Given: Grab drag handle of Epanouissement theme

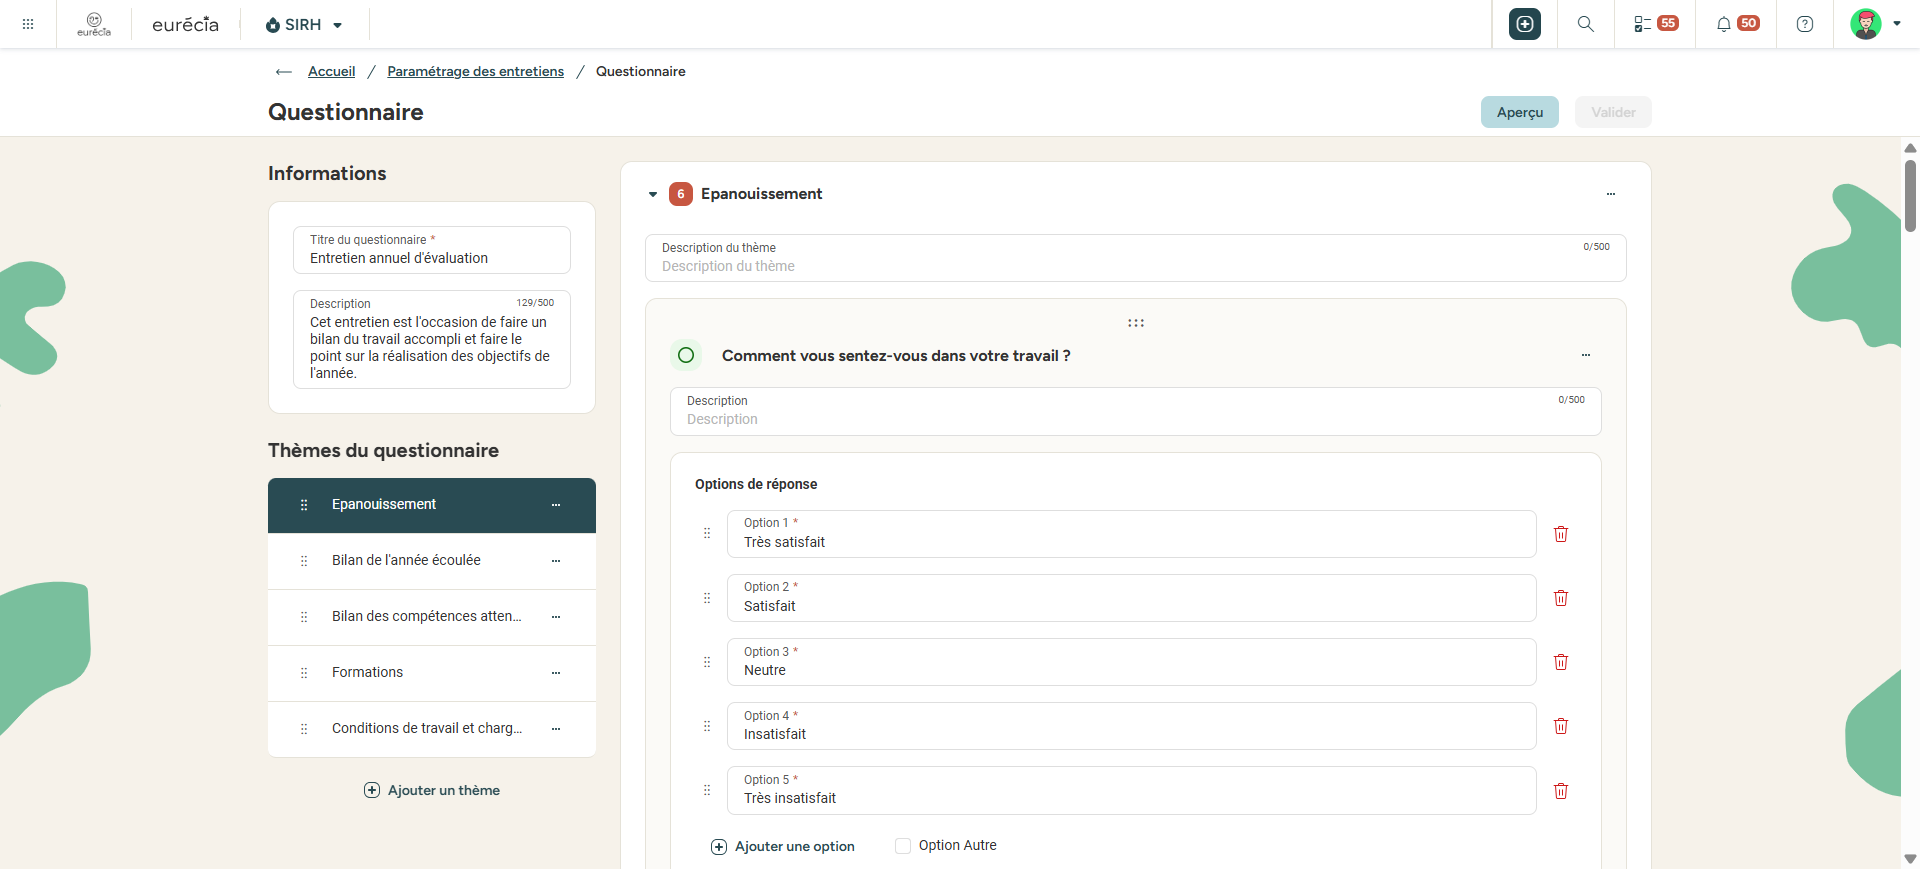Looking at the screenshot, I should click(304, 505).
